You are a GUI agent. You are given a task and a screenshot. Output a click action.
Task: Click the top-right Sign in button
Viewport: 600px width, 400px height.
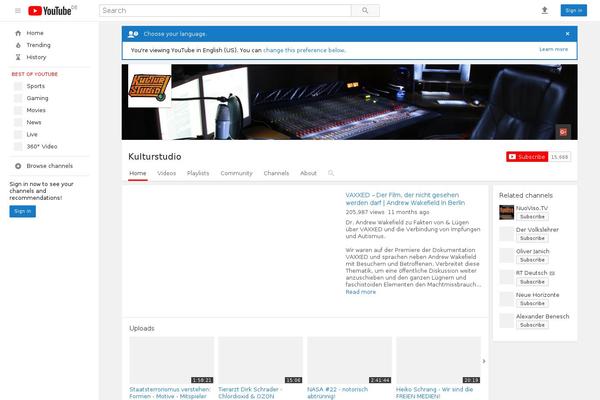pos(574,11)
